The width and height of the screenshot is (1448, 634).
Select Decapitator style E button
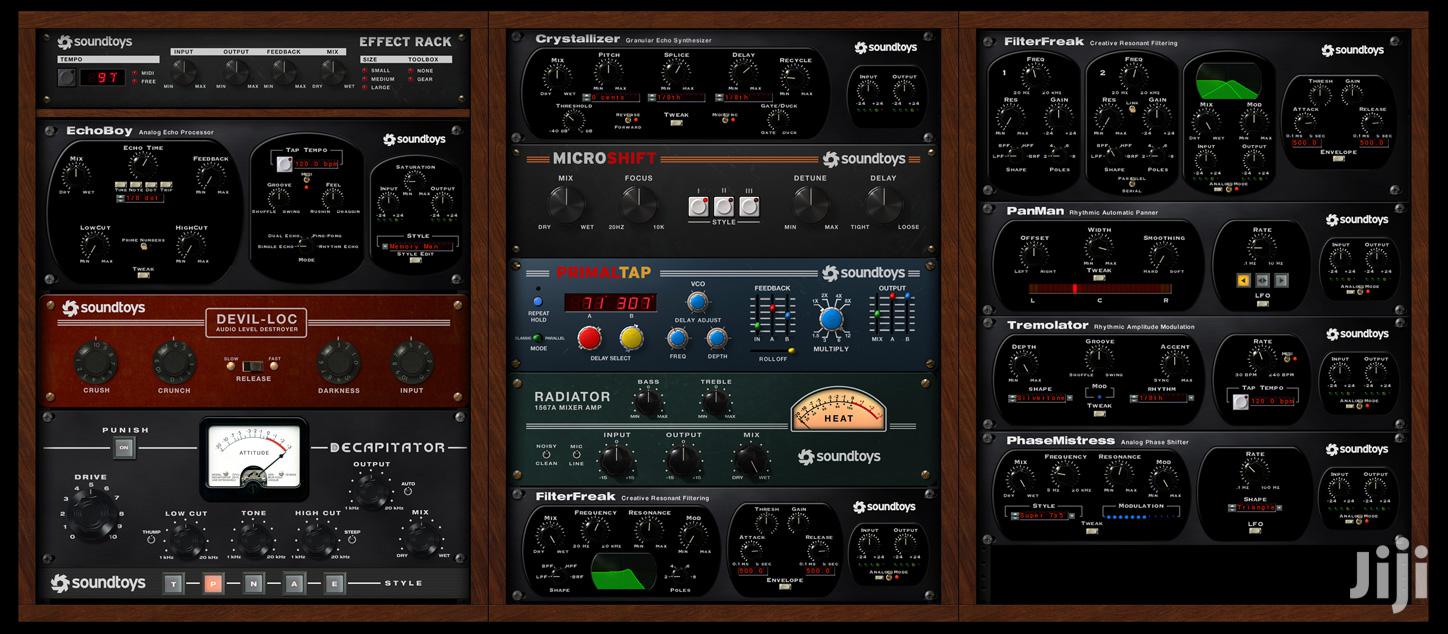point(334,583)
